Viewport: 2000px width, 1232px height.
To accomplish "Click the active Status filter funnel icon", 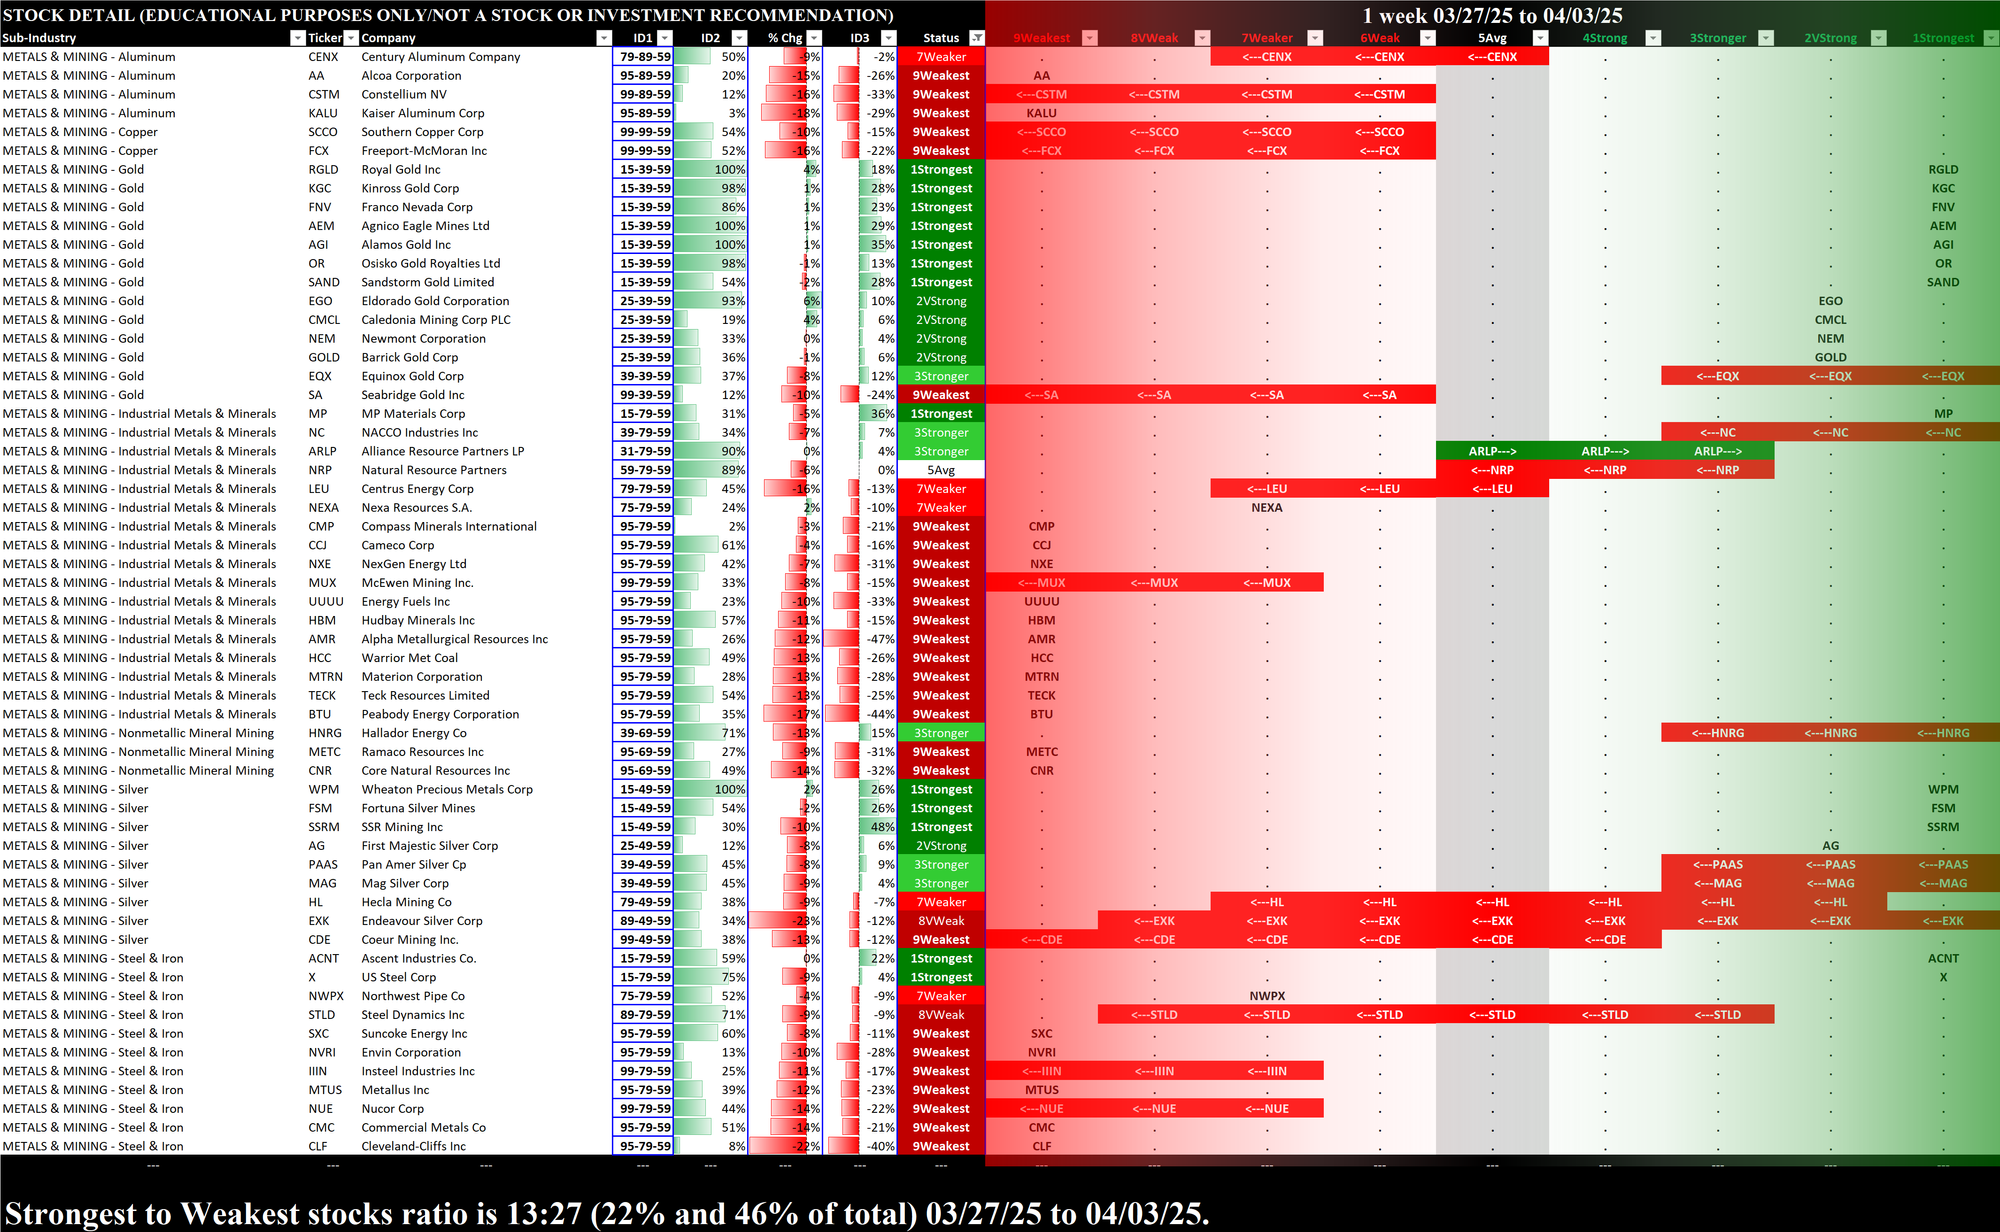I will tap(977, 38).
